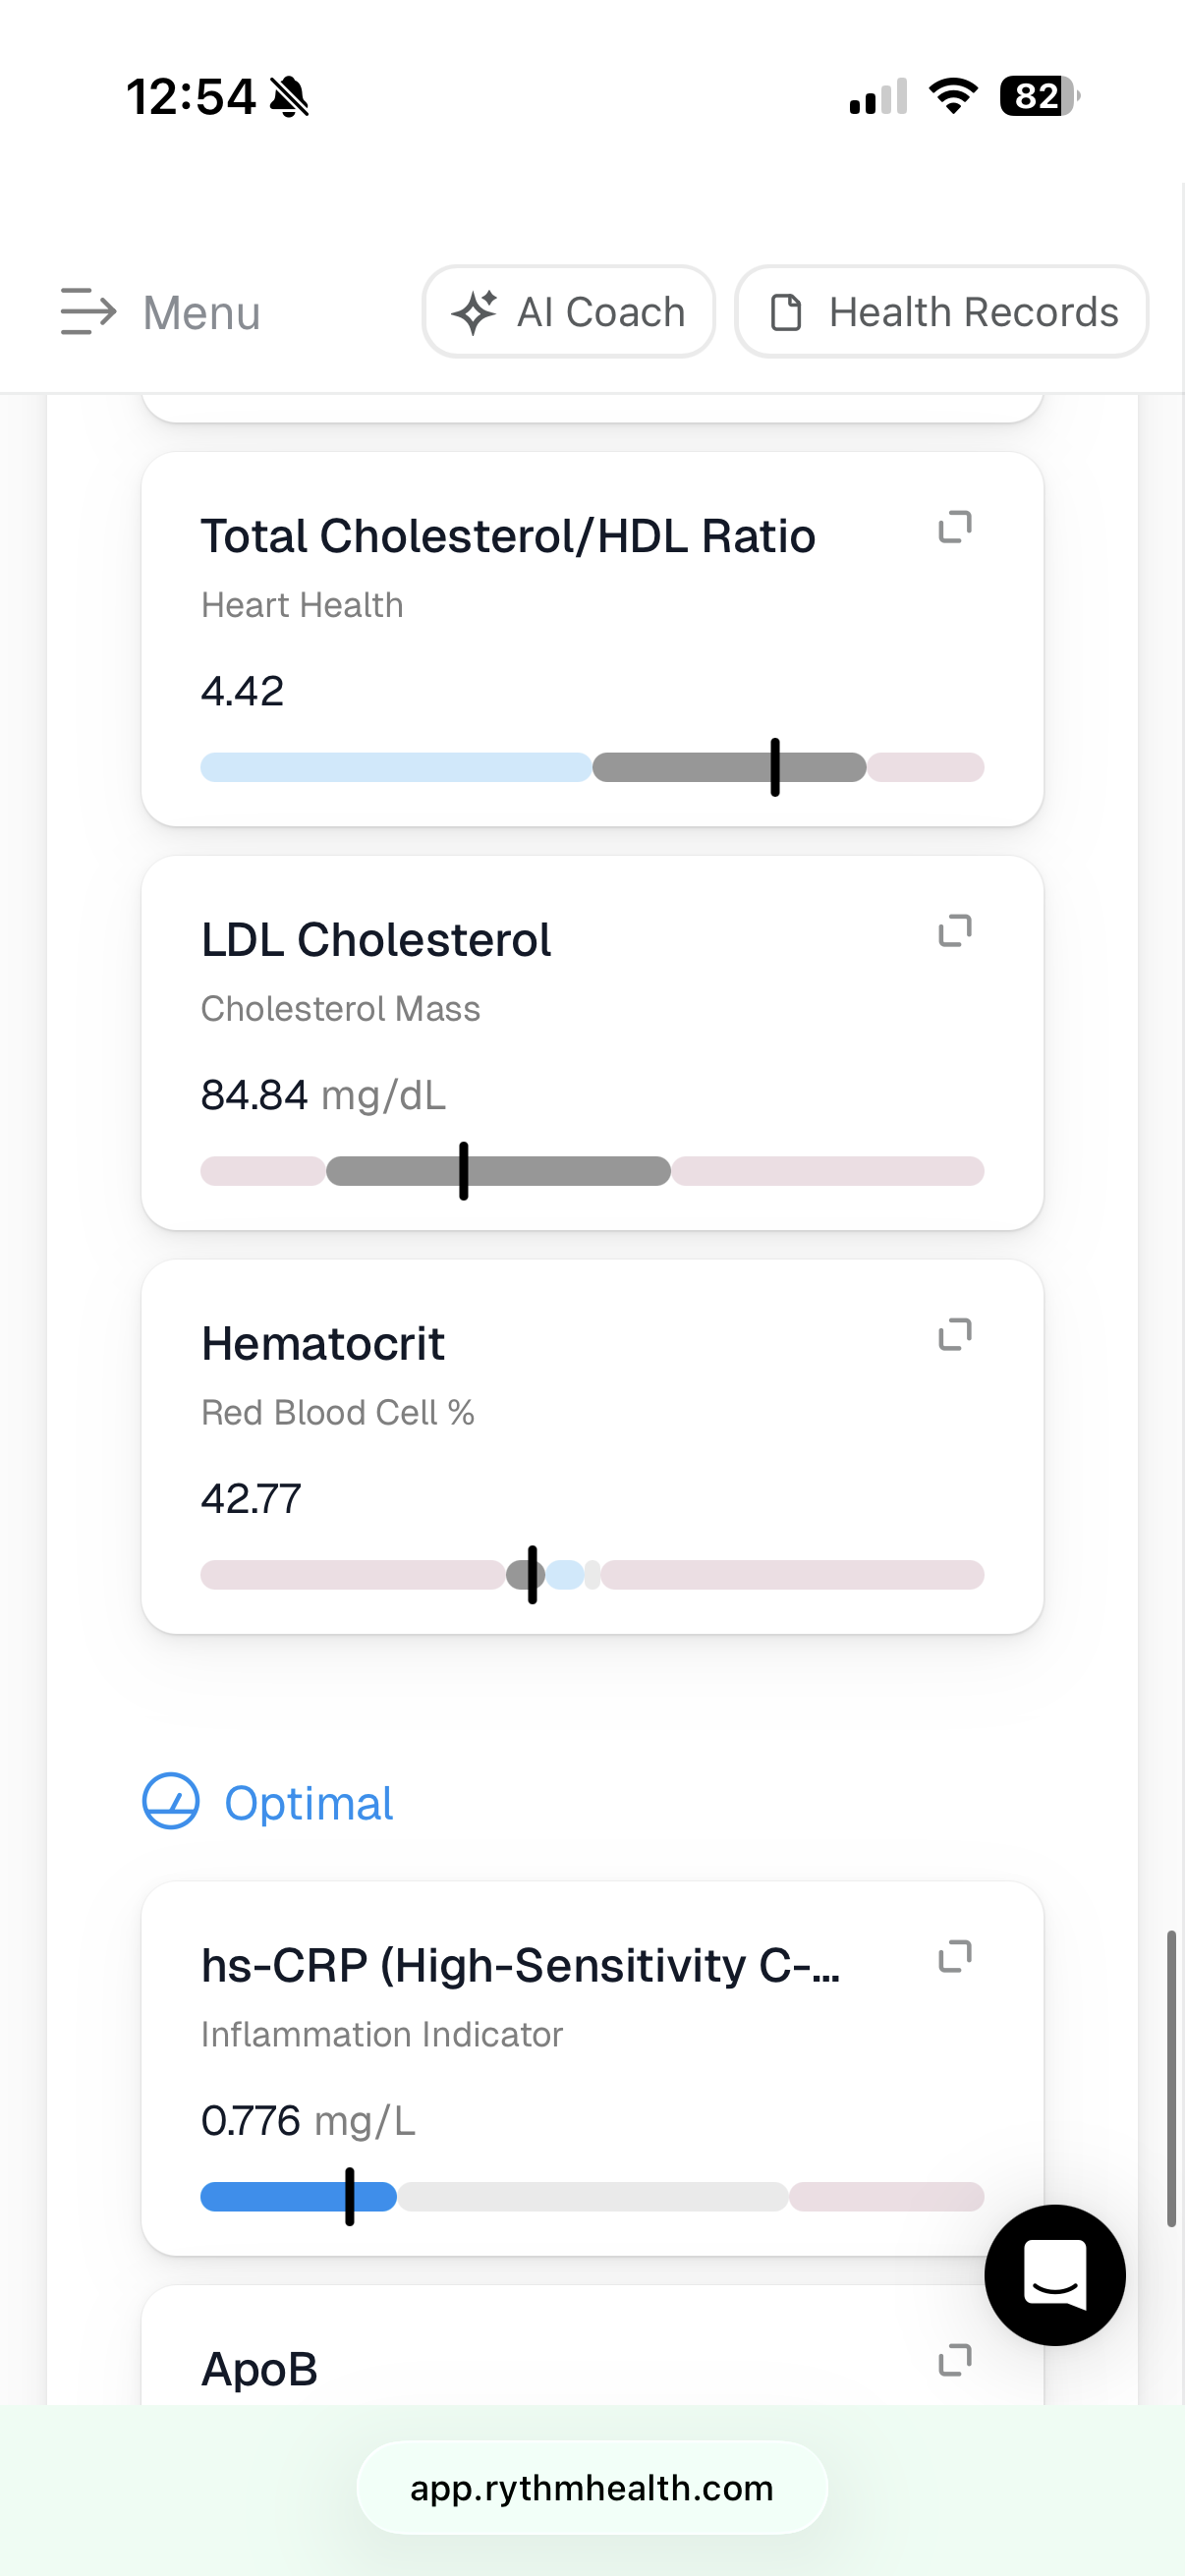Open the Hematocrit card title
Screen dimensions: 1185x2576
pos(323,1344)
